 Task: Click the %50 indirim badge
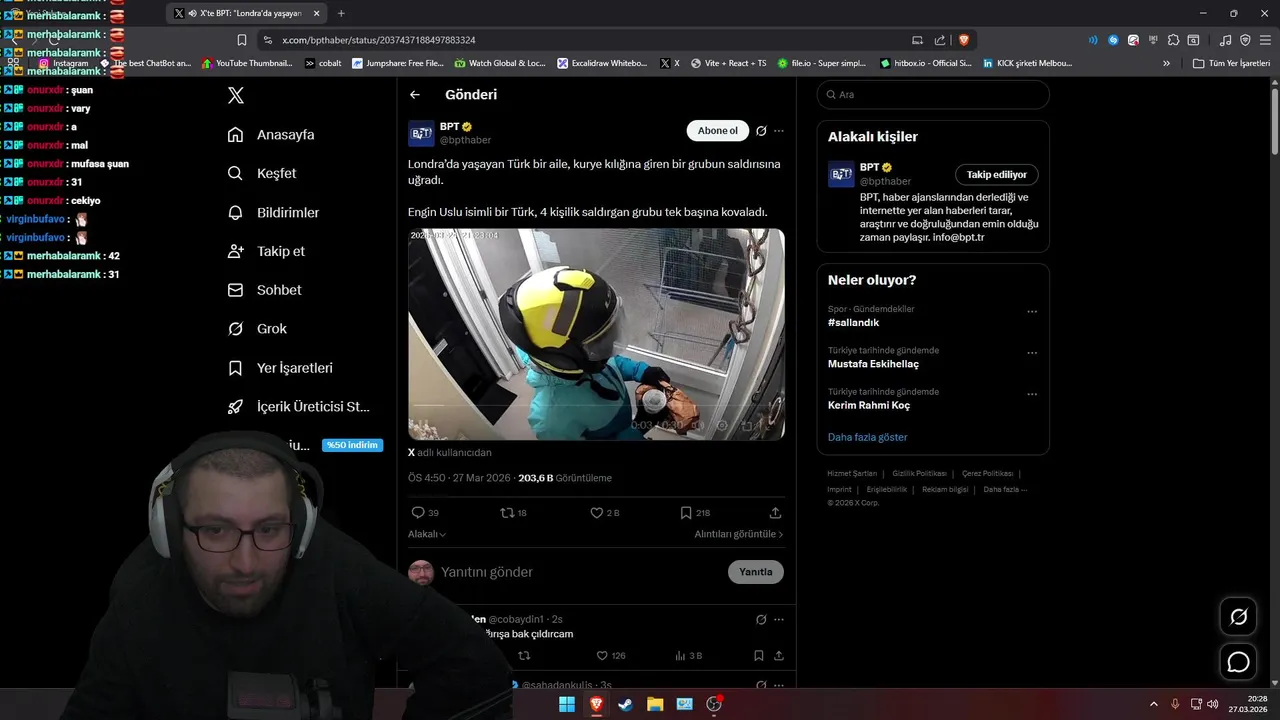click(x=353, y=445)
